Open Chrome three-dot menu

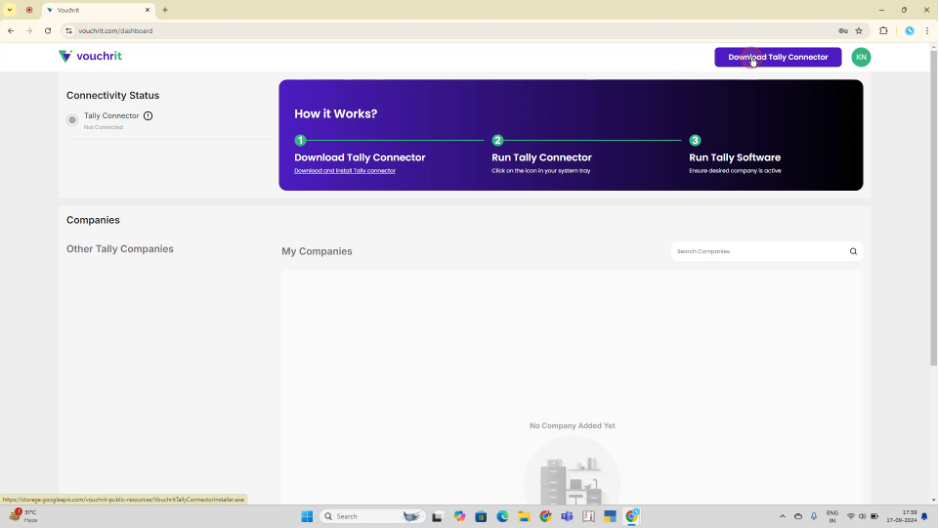click(x=927, y=31)
